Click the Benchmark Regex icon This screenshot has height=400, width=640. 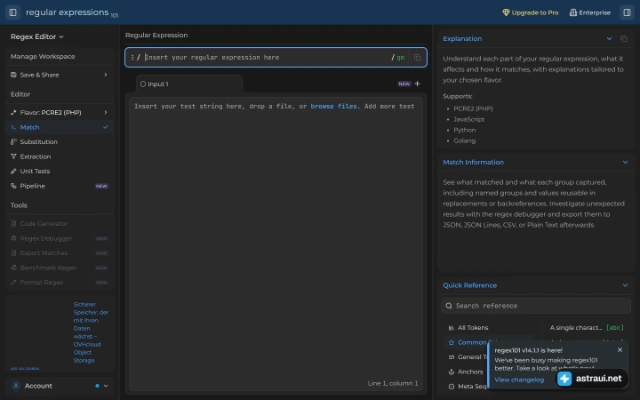point(13,268)
